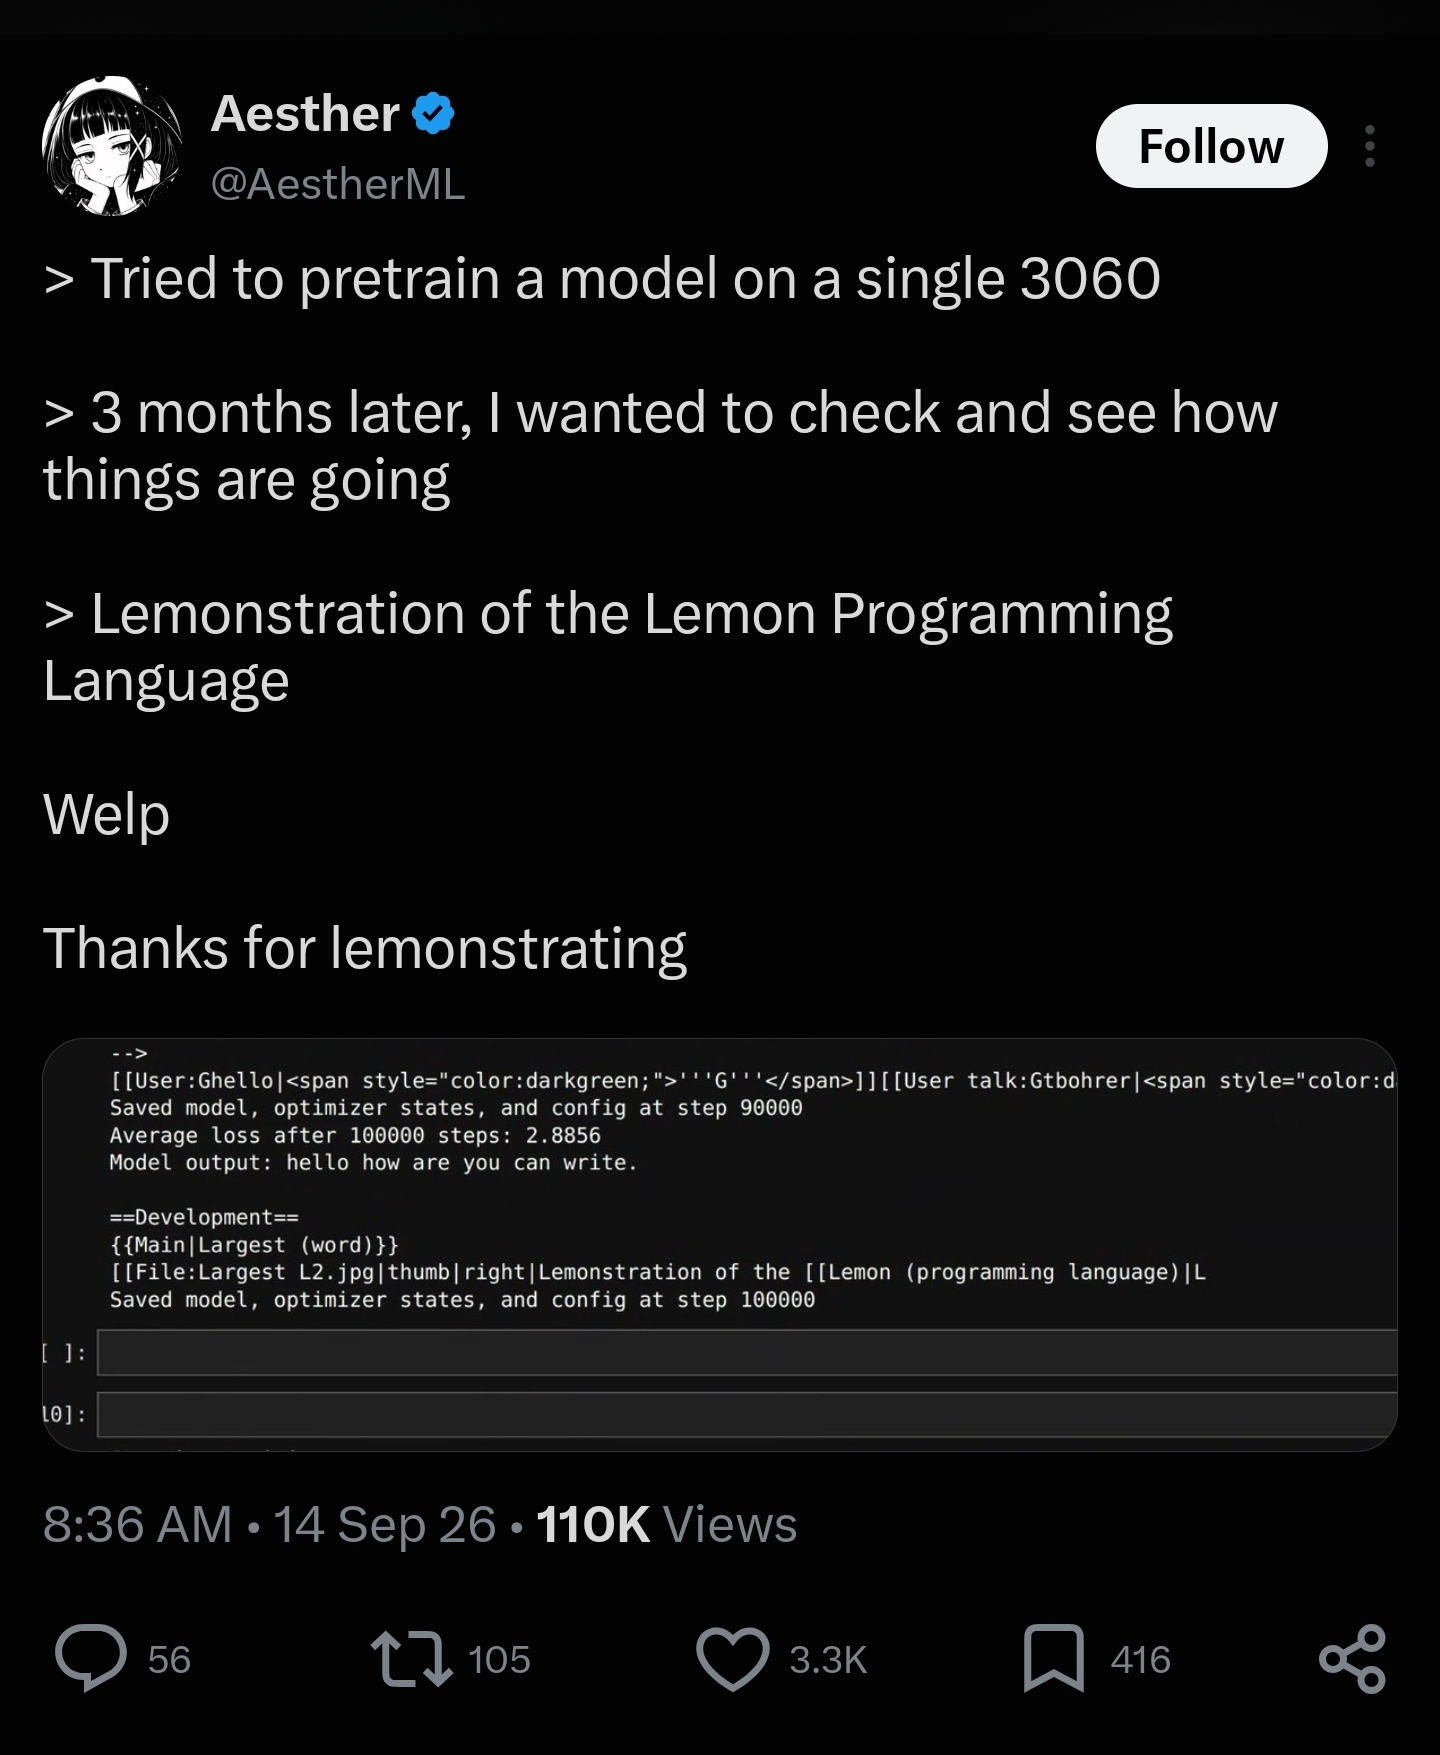Select the 'Thanks for lemonstrating' text
Image resolution: width=1440 pixels, height=1755 pixels.
(x=365, y=948)
